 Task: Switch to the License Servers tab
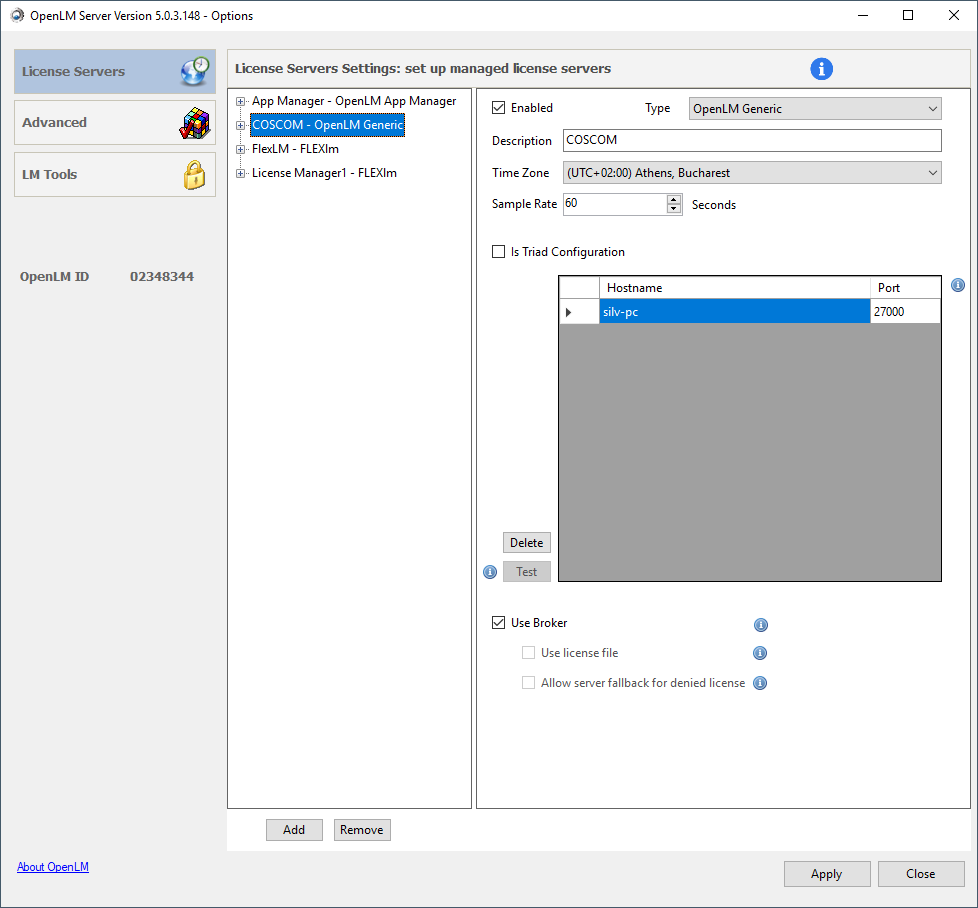tap(115, 72)
